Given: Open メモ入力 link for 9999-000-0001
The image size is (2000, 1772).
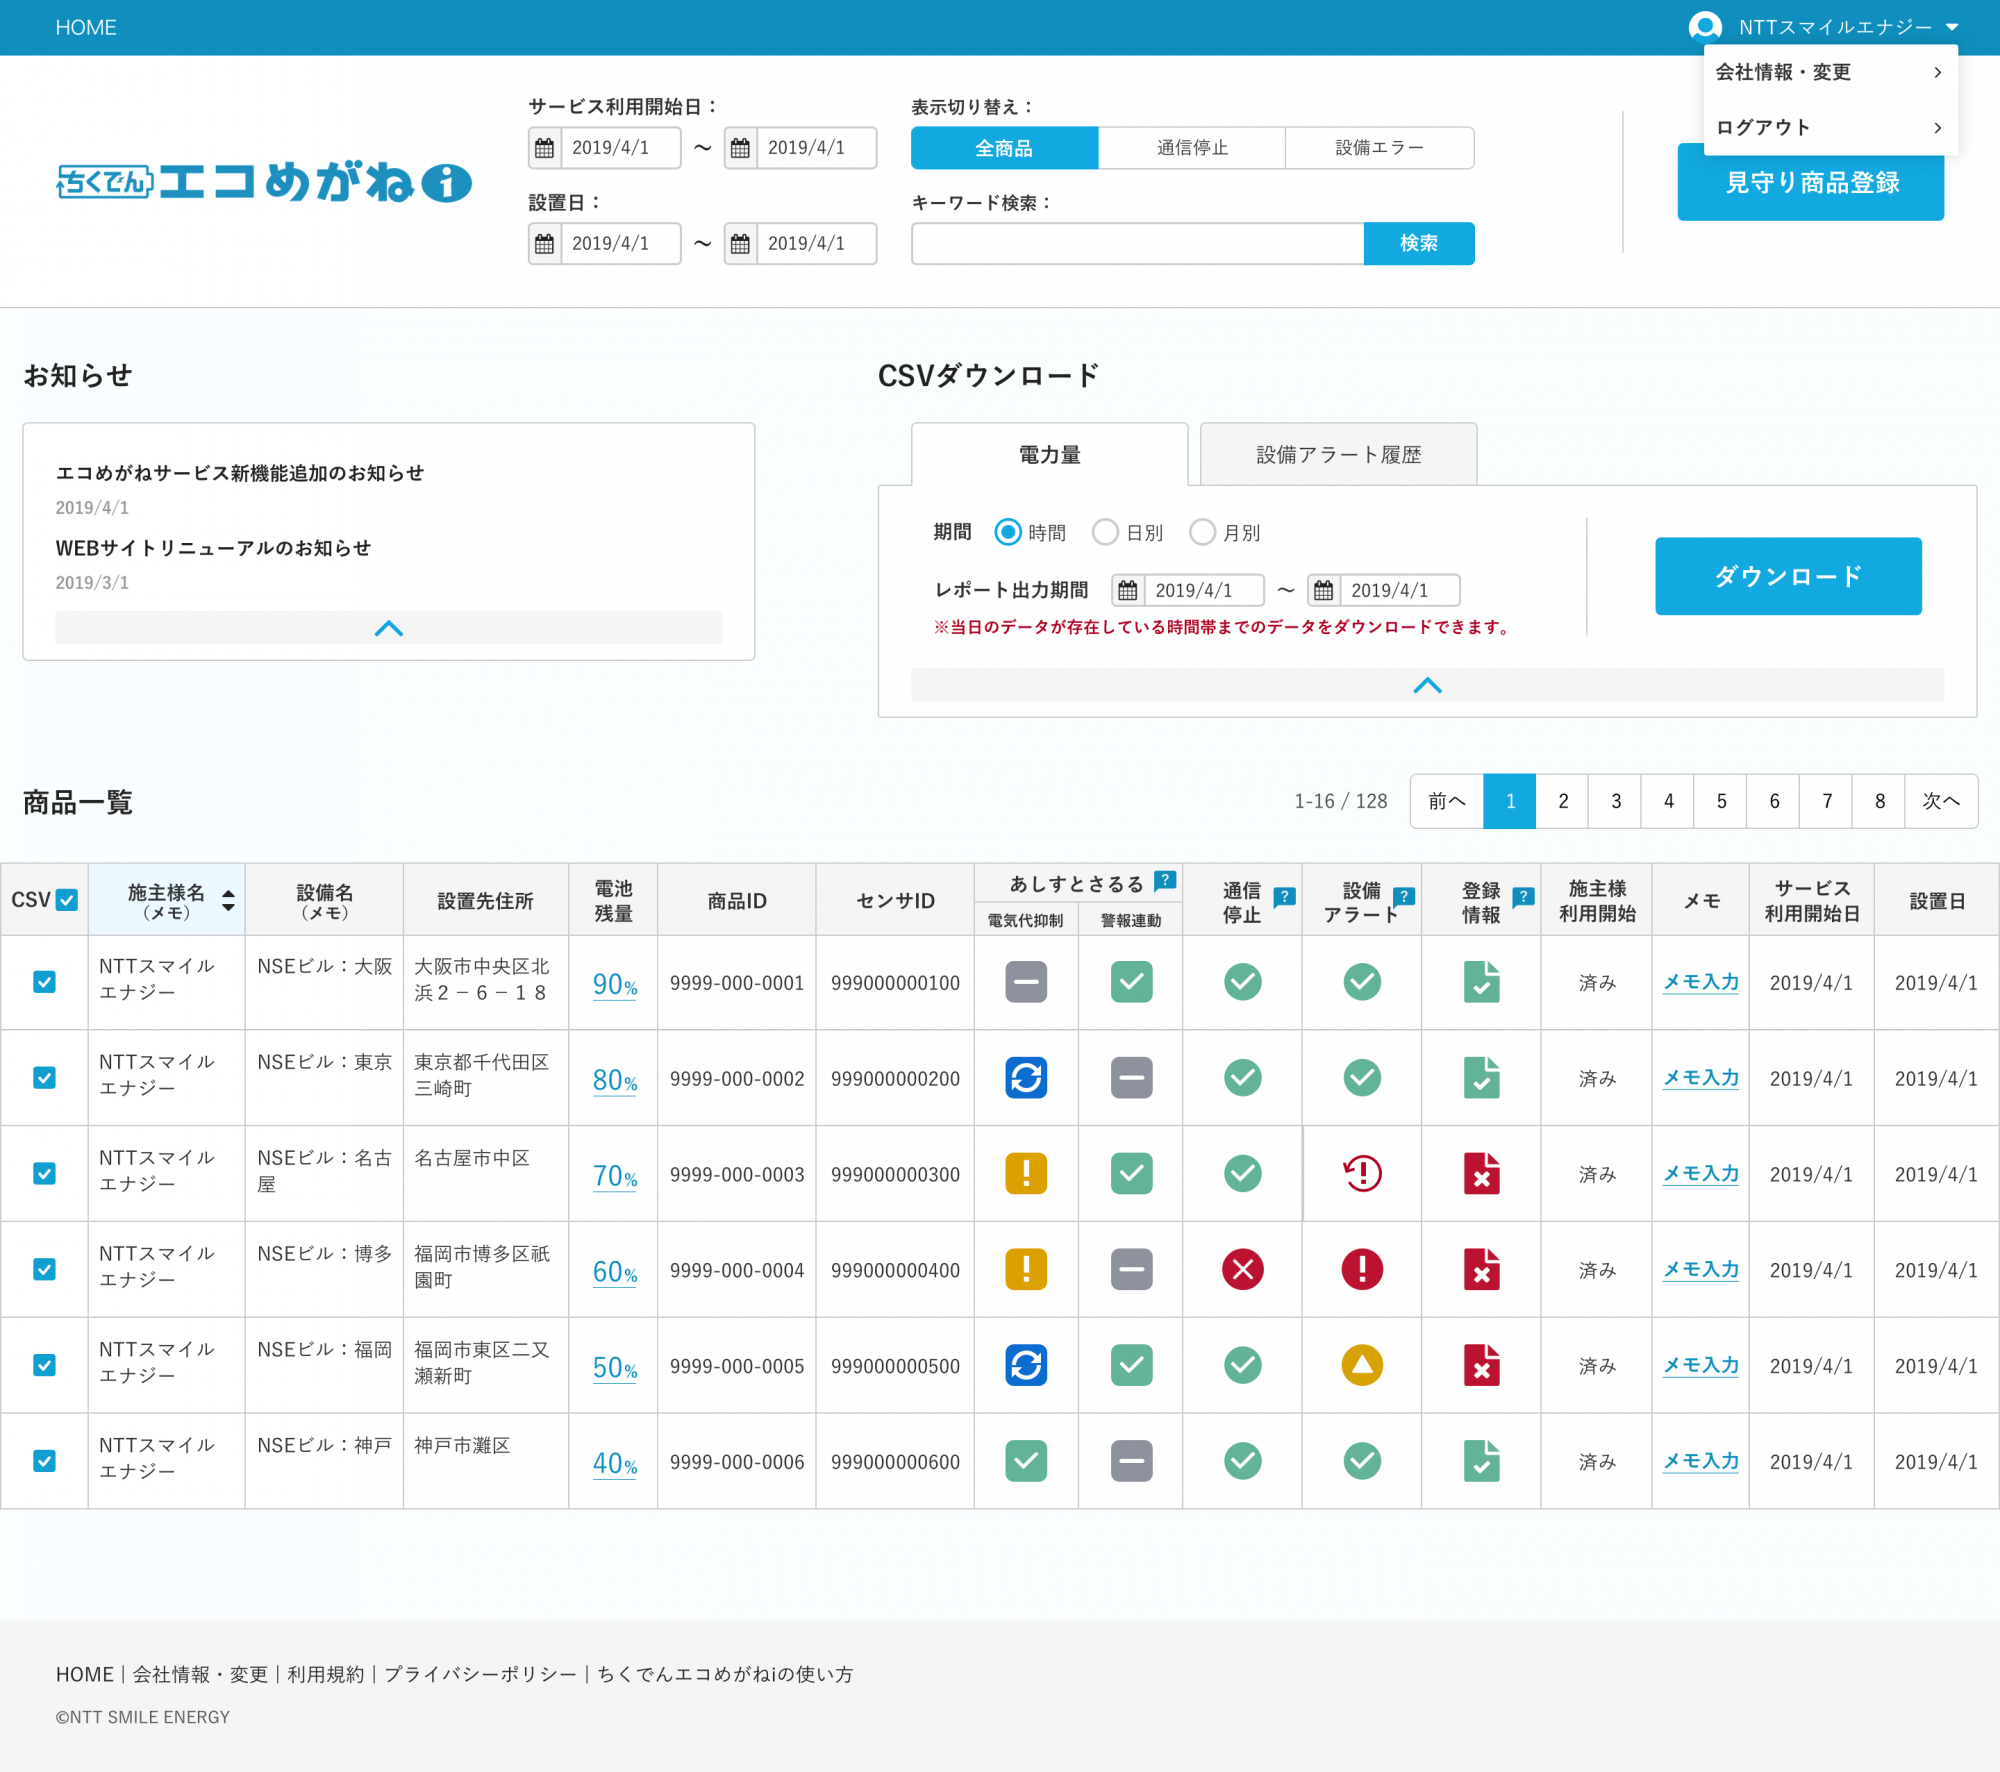Looking at the screenshot, I should [1701, 982].
